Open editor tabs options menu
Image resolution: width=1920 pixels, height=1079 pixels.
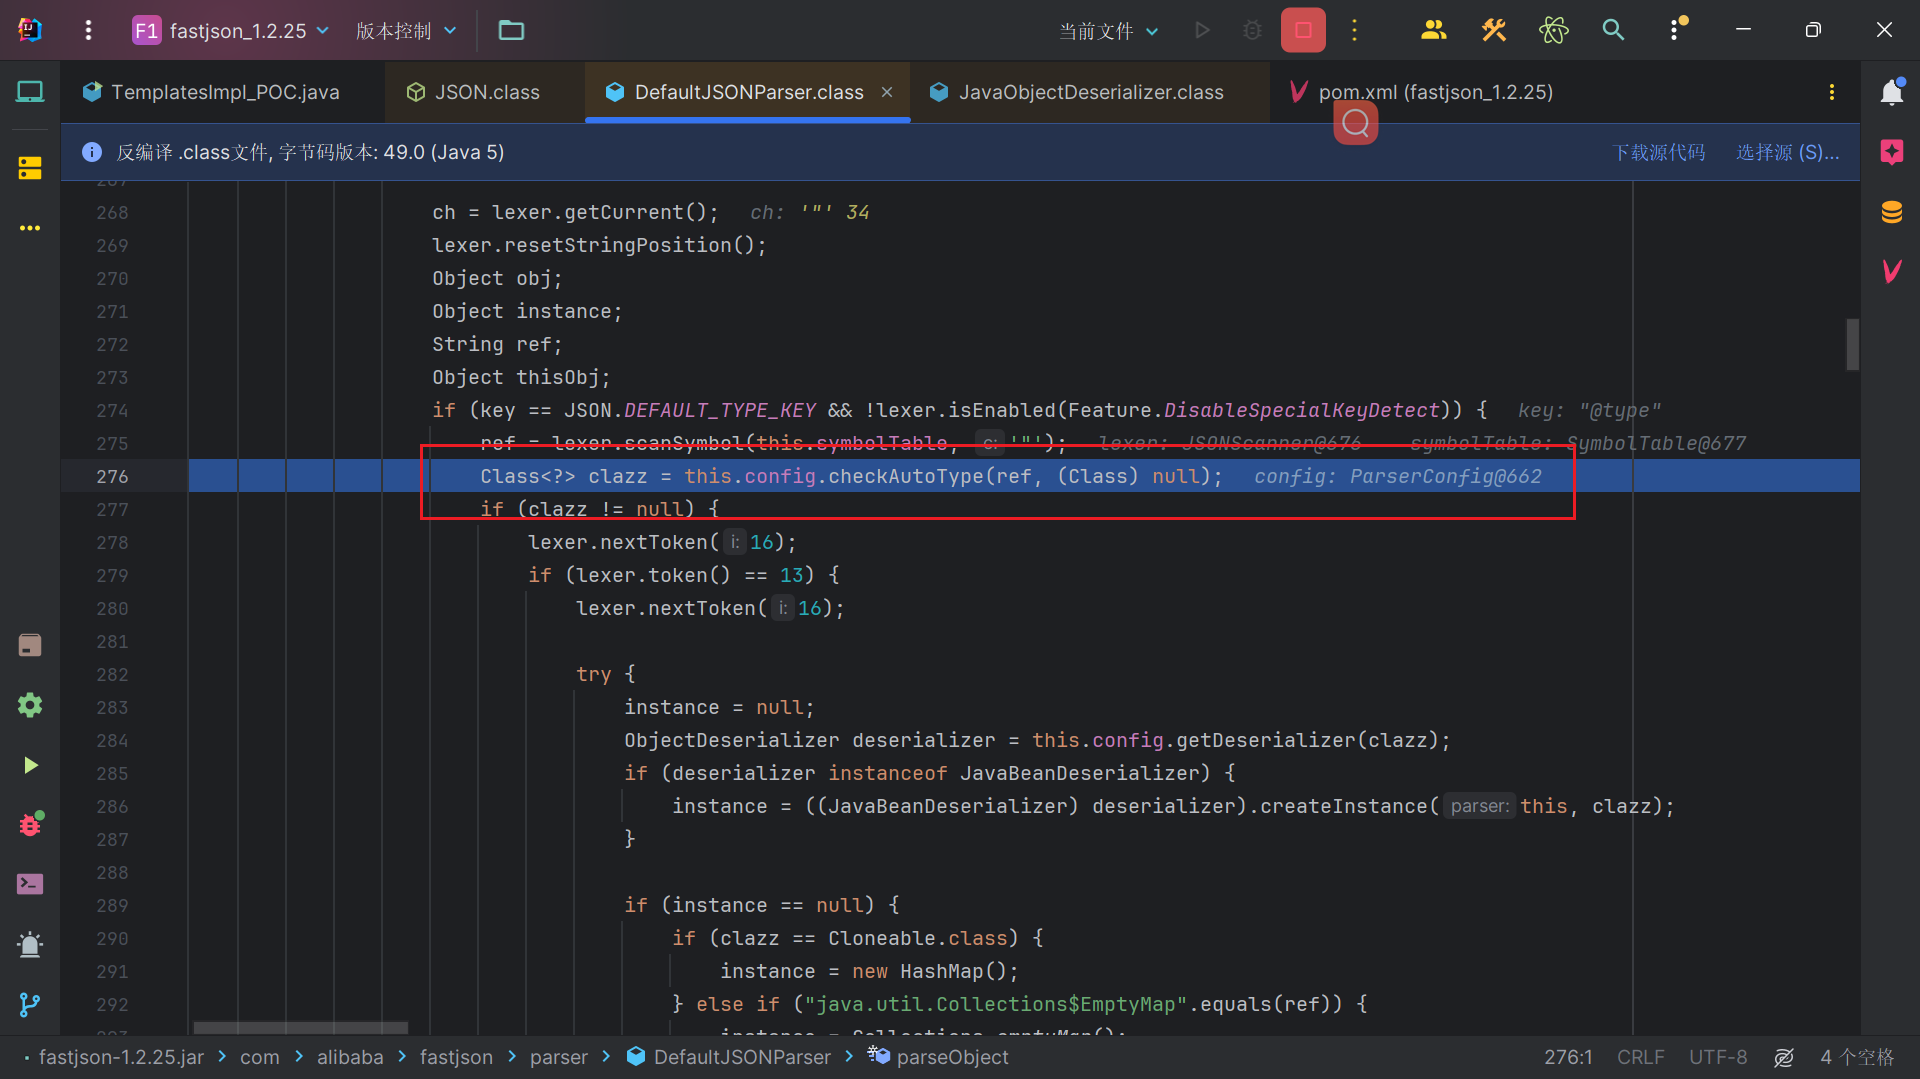[1832, 92]
